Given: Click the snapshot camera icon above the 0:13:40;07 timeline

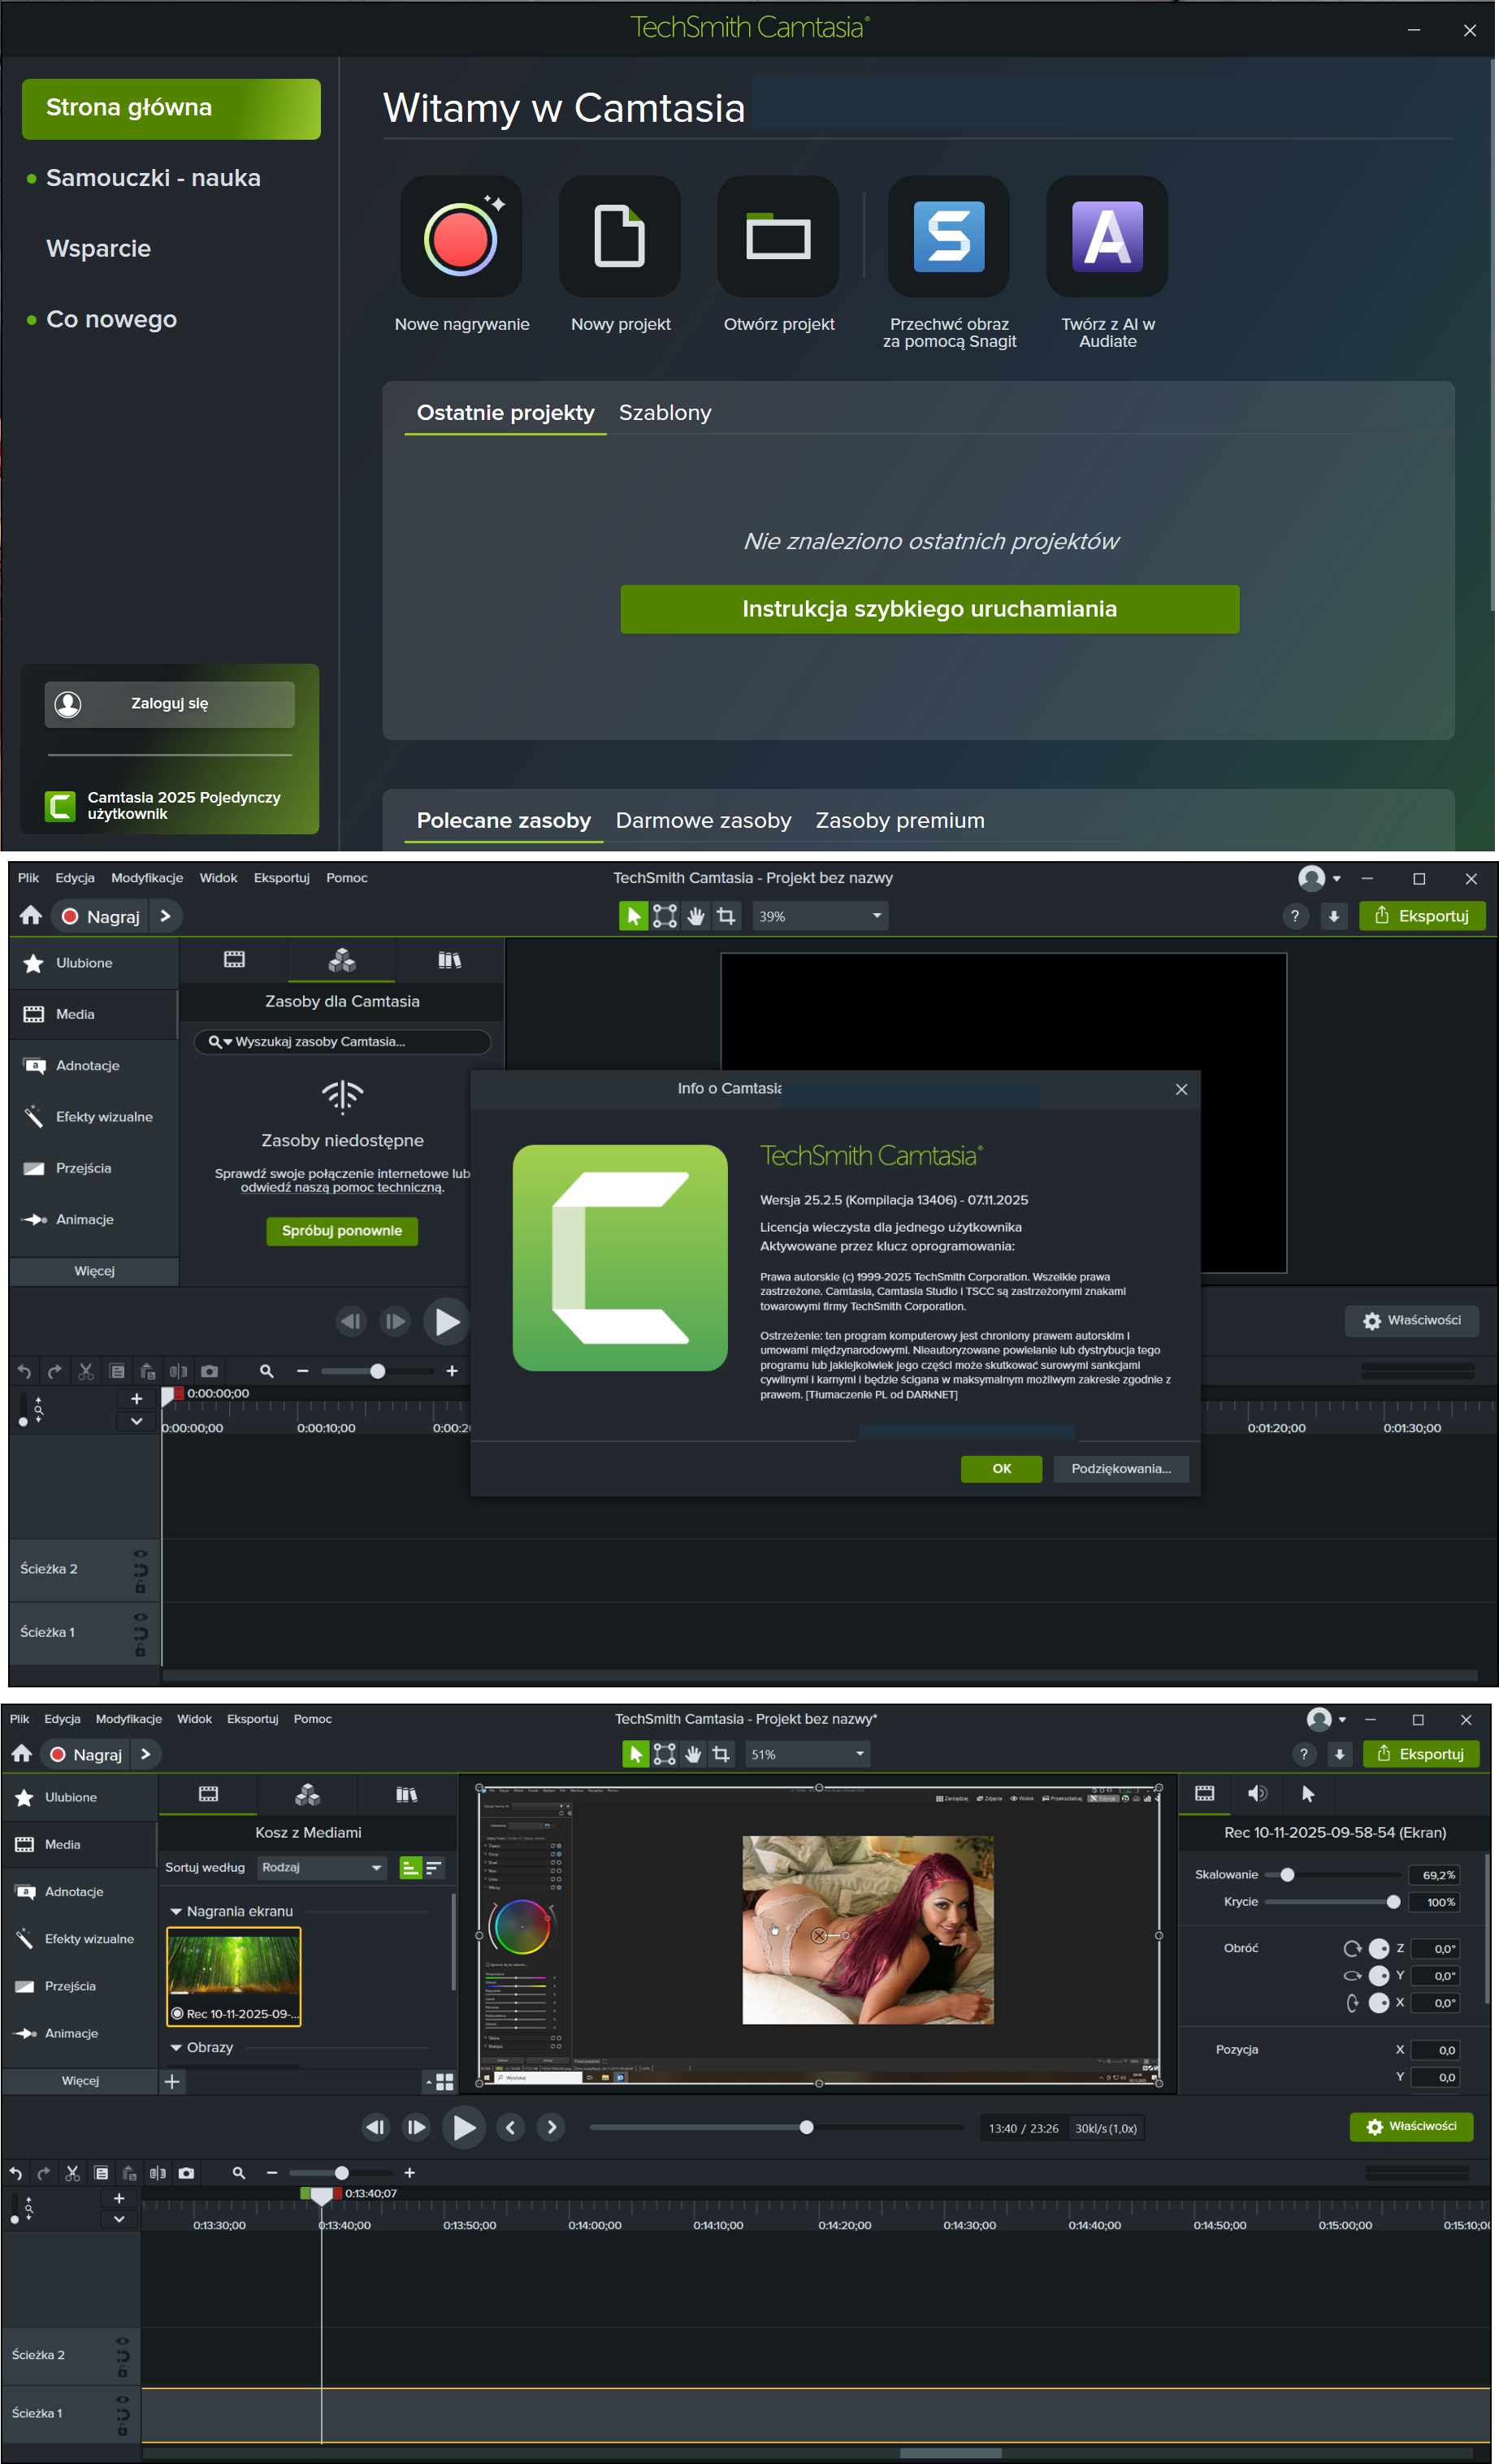Looking at the screenshot, I should pos(186,2173).
